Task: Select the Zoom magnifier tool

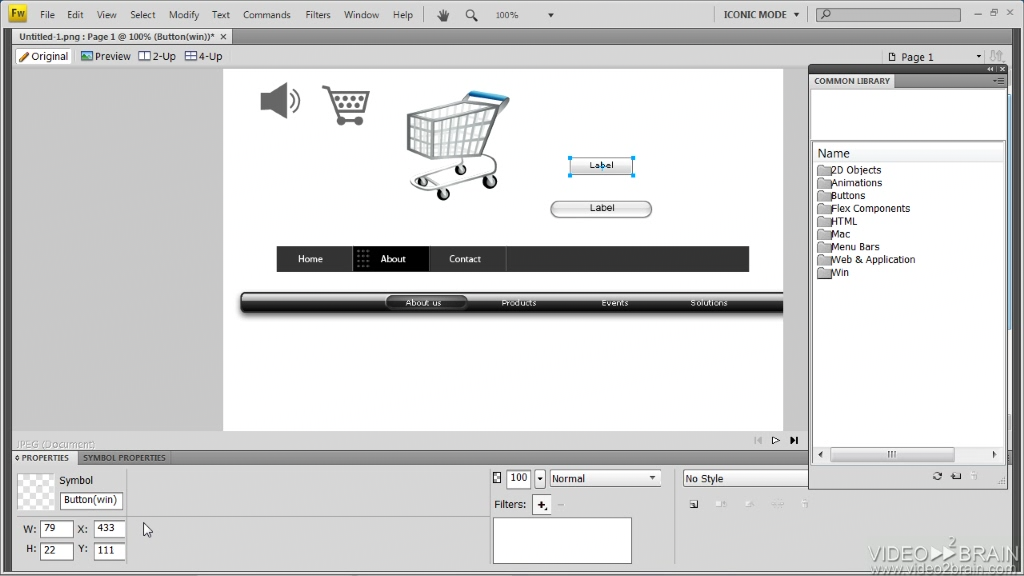Action: (471, 15)
